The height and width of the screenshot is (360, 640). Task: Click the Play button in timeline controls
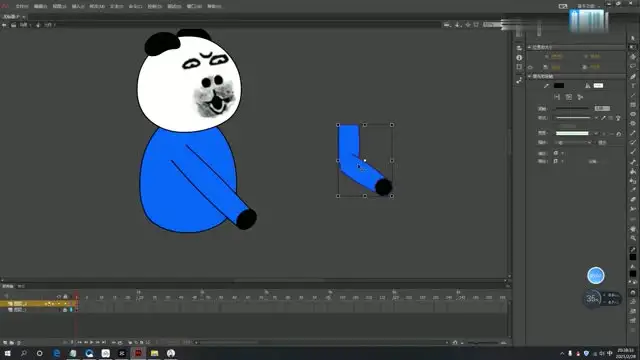click(x=91, y=342)
